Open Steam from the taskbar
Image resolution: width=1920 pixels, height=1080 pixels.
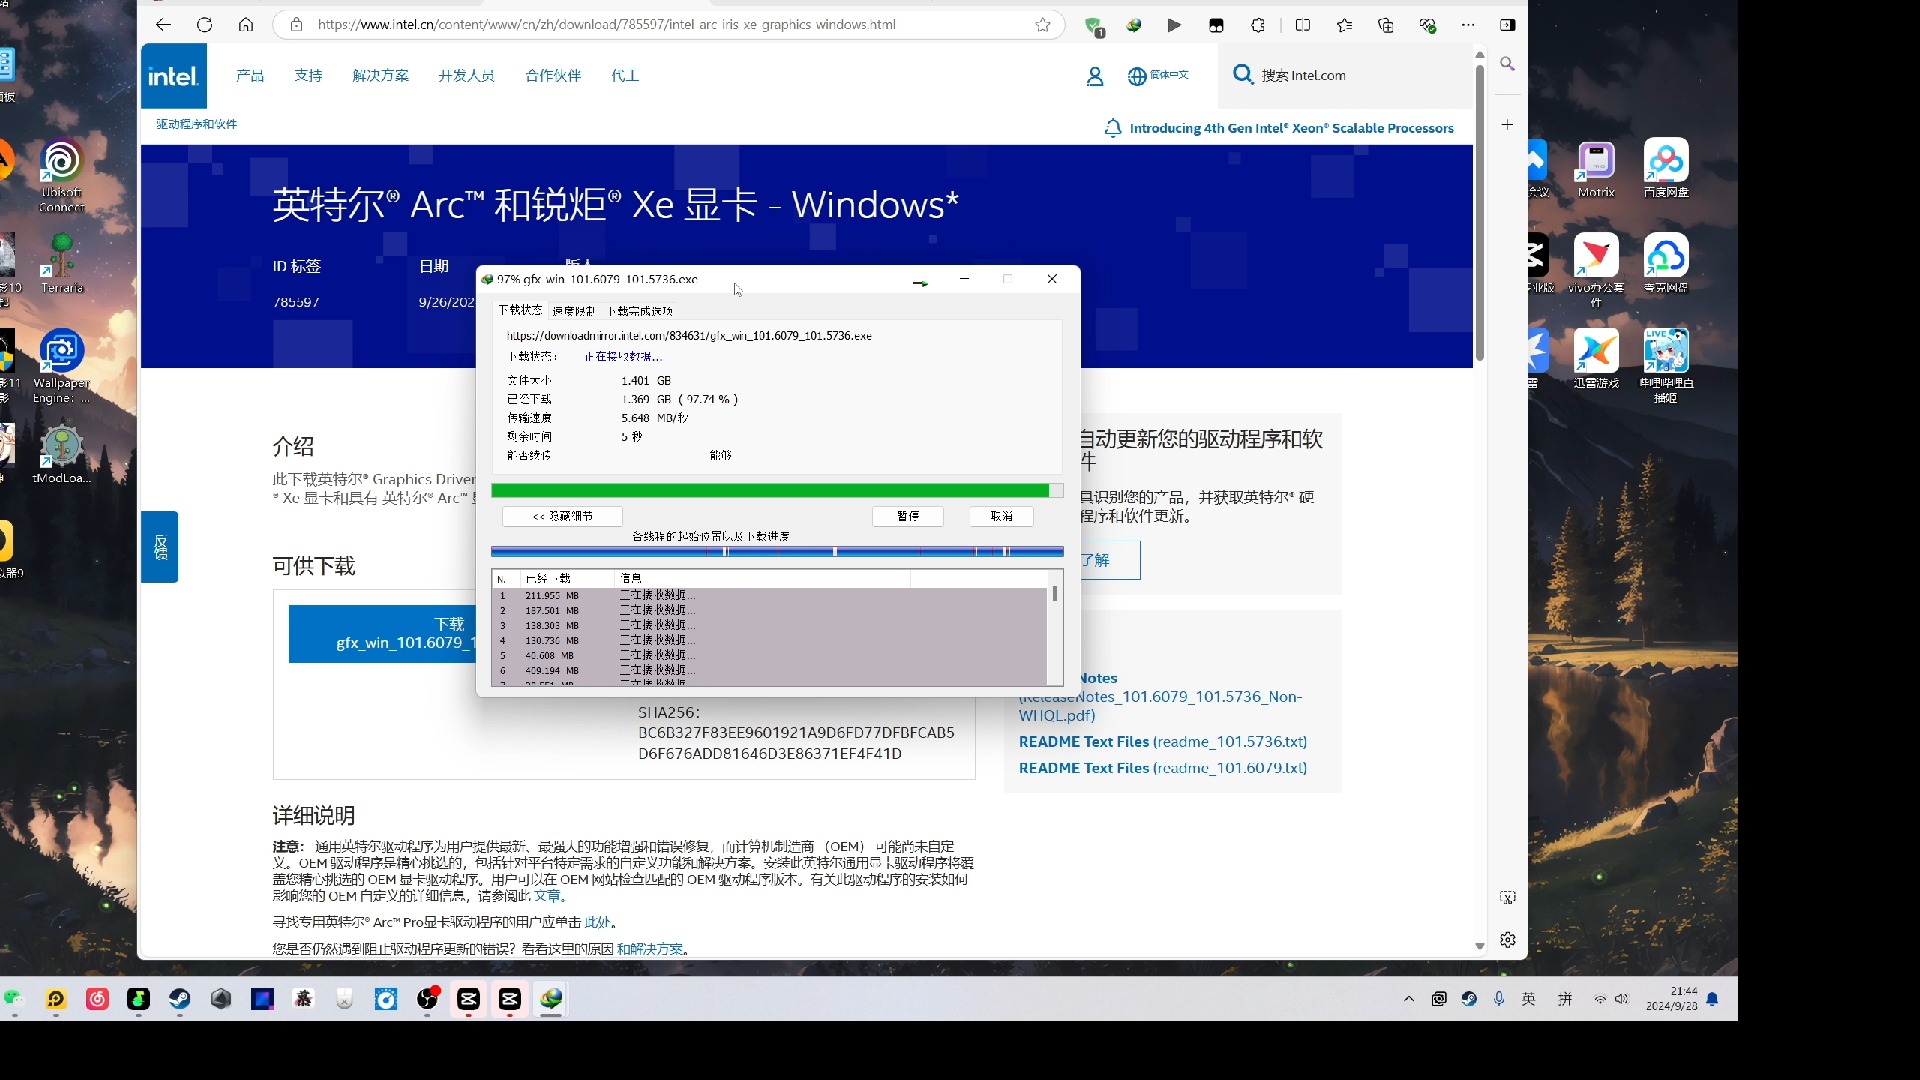pos(179,999)
